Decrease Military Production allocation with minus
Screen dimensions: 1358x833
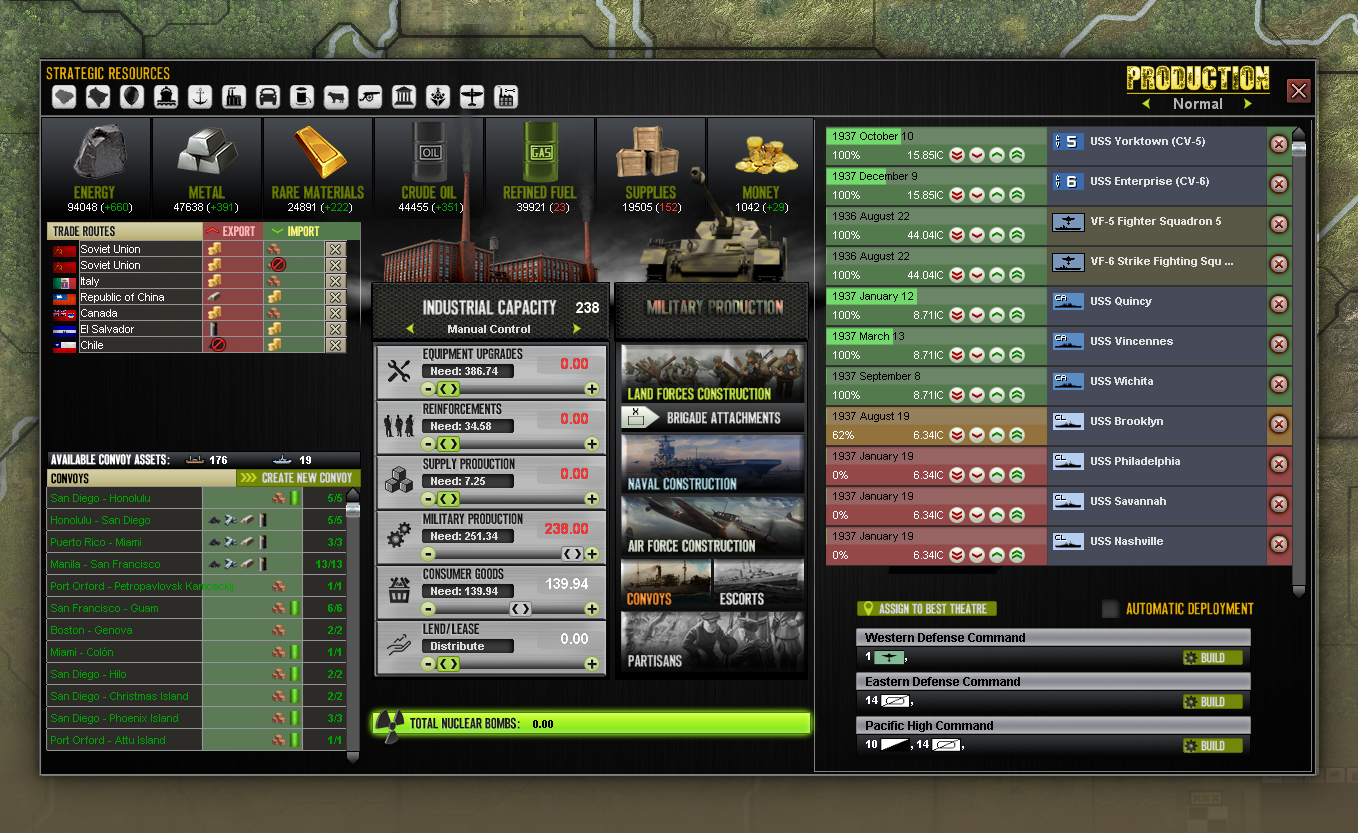(x=429, y=553)
